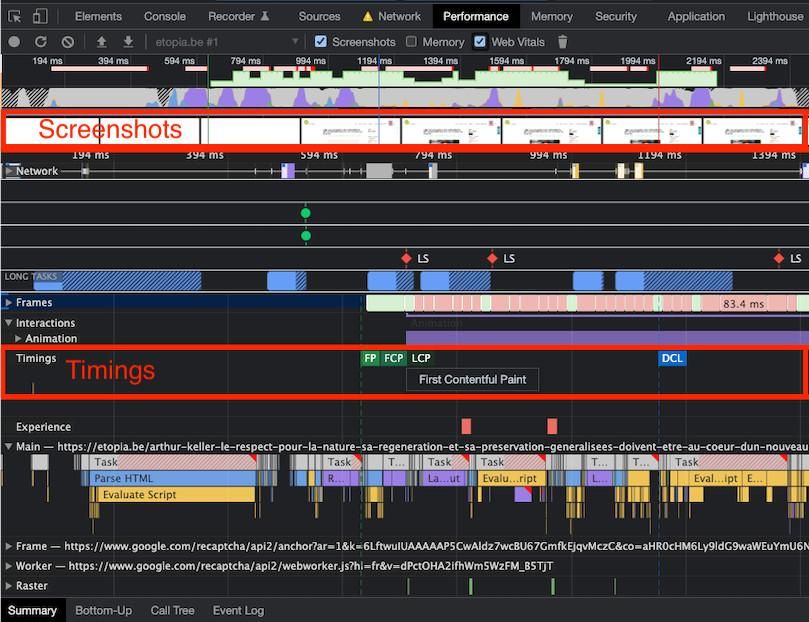Click the save profile download icon
809x622 pixels.
(x=128, y=42)
